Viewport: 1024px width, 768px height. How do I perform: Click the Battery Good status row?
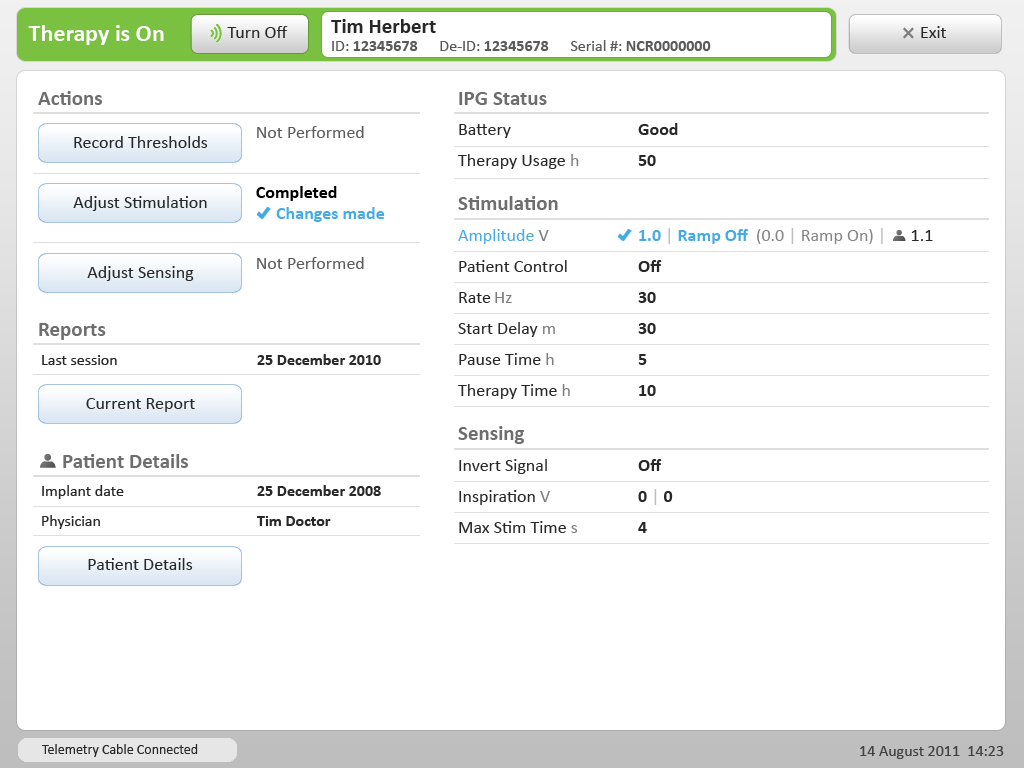click(657, 130)
